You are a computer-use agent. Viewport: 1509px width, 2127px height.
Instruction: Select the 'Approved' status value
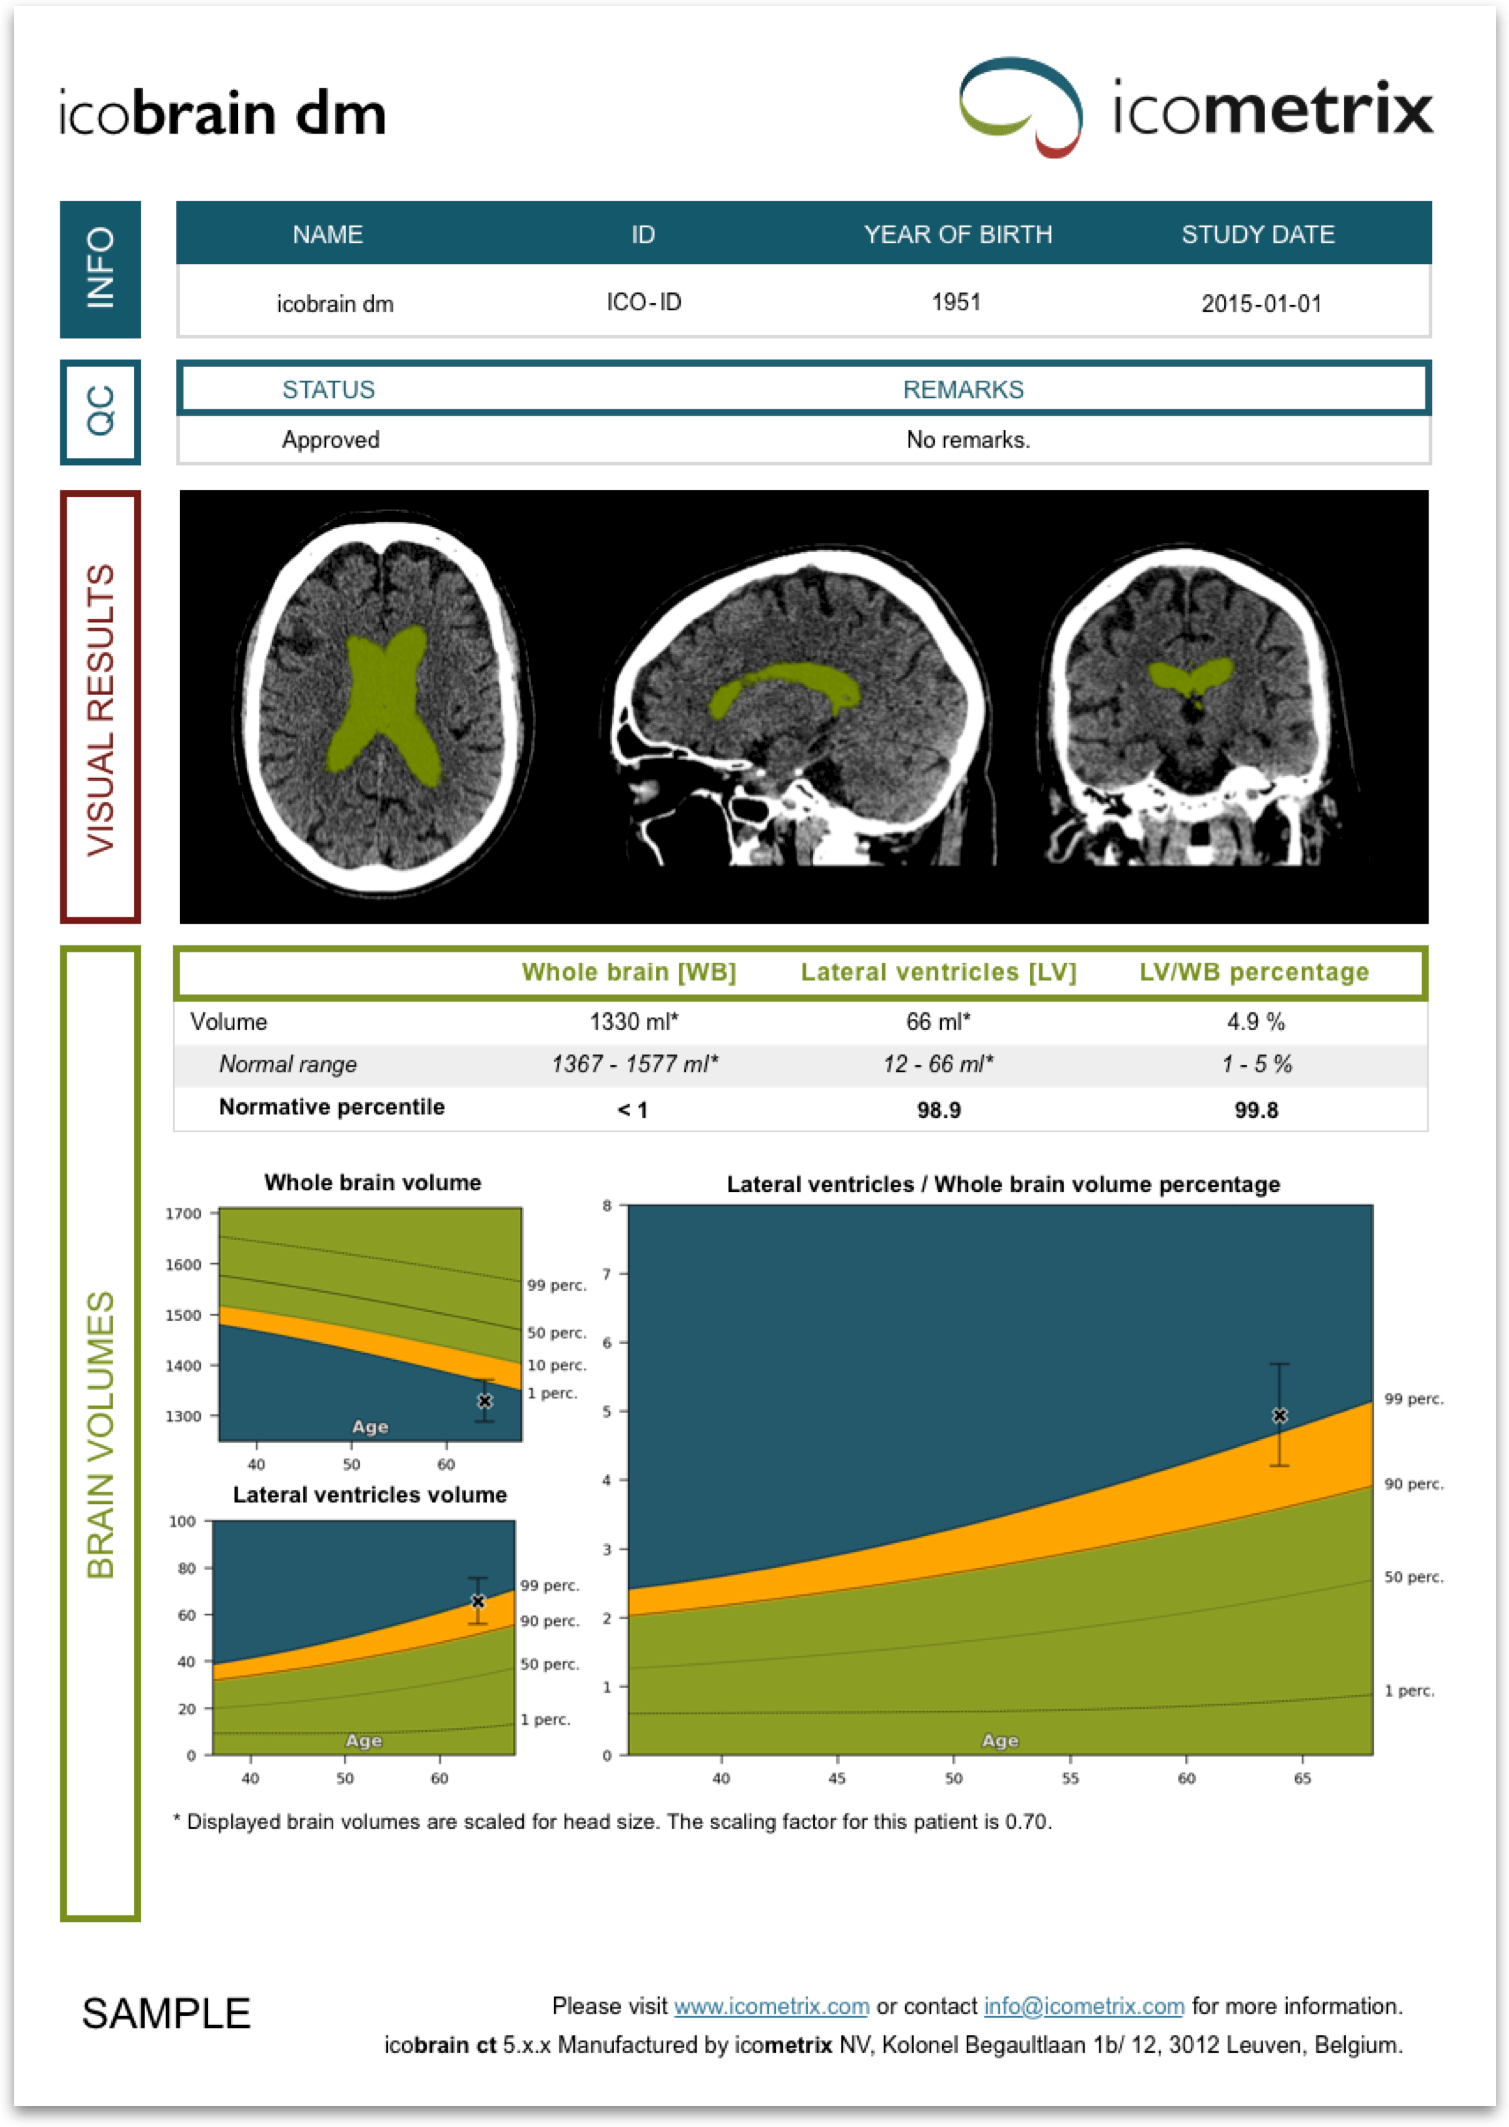pyautogui.click(x=330, y=440)
